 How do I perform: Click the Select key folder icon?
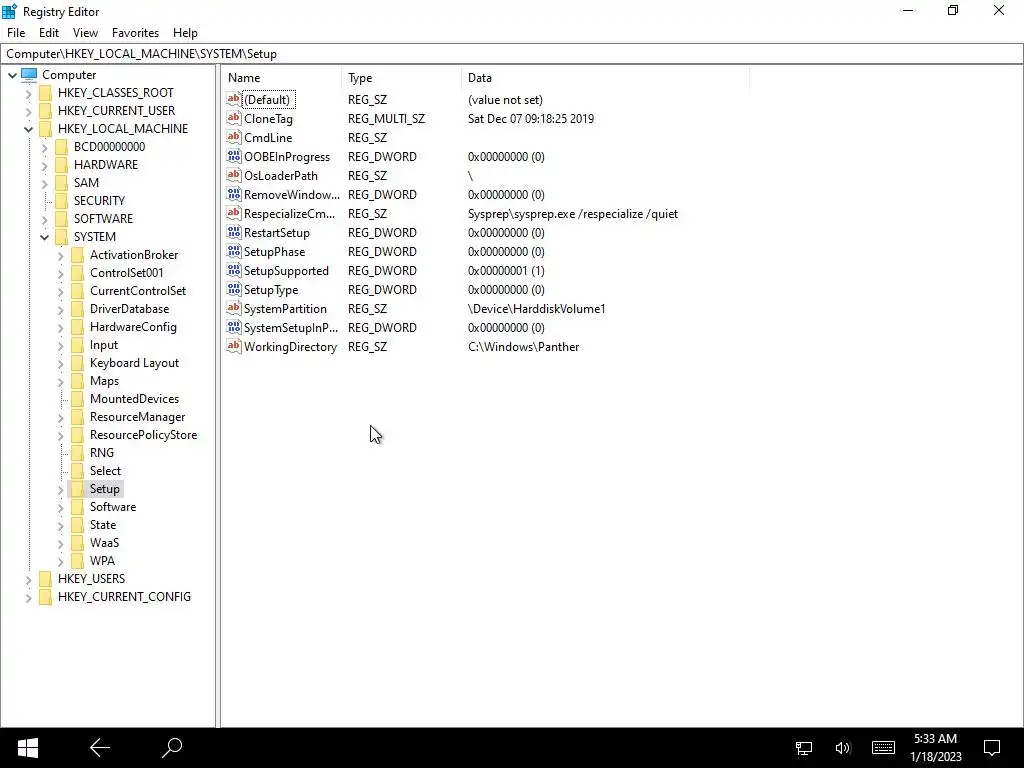click(78, 471)
